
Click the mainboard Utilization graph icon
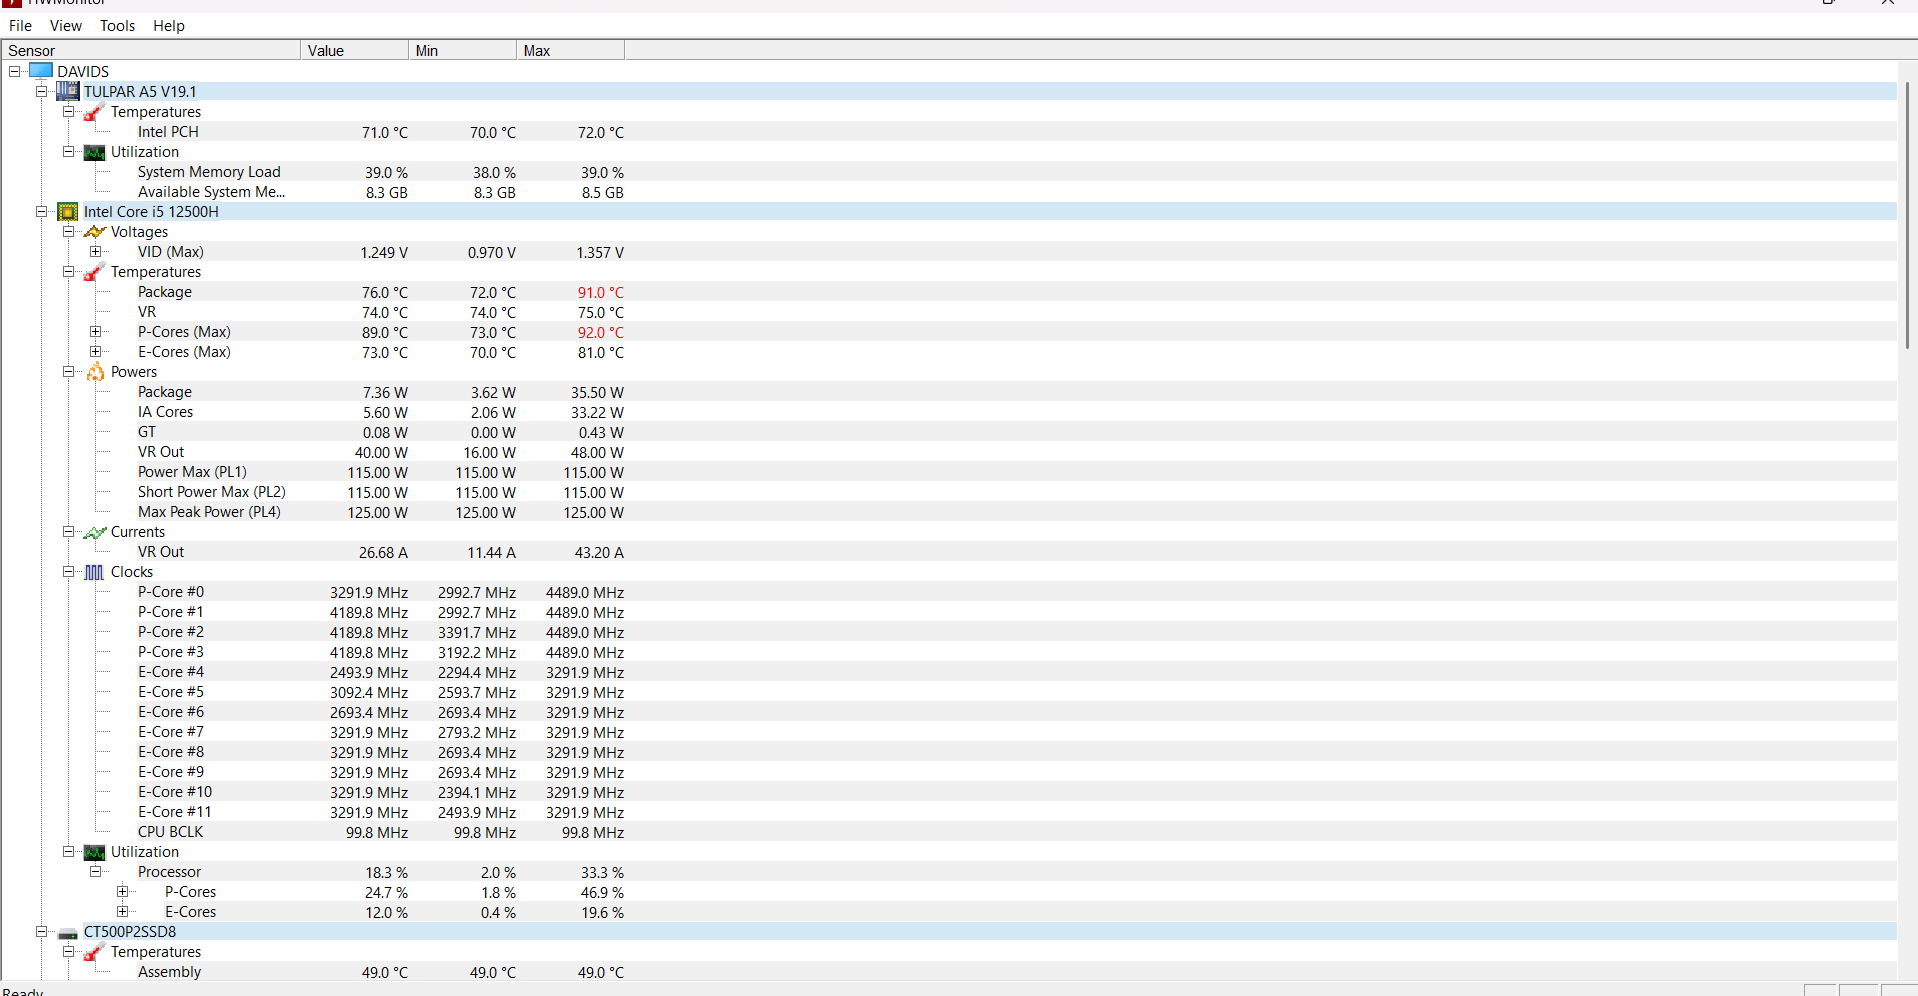tap(94, 152)
